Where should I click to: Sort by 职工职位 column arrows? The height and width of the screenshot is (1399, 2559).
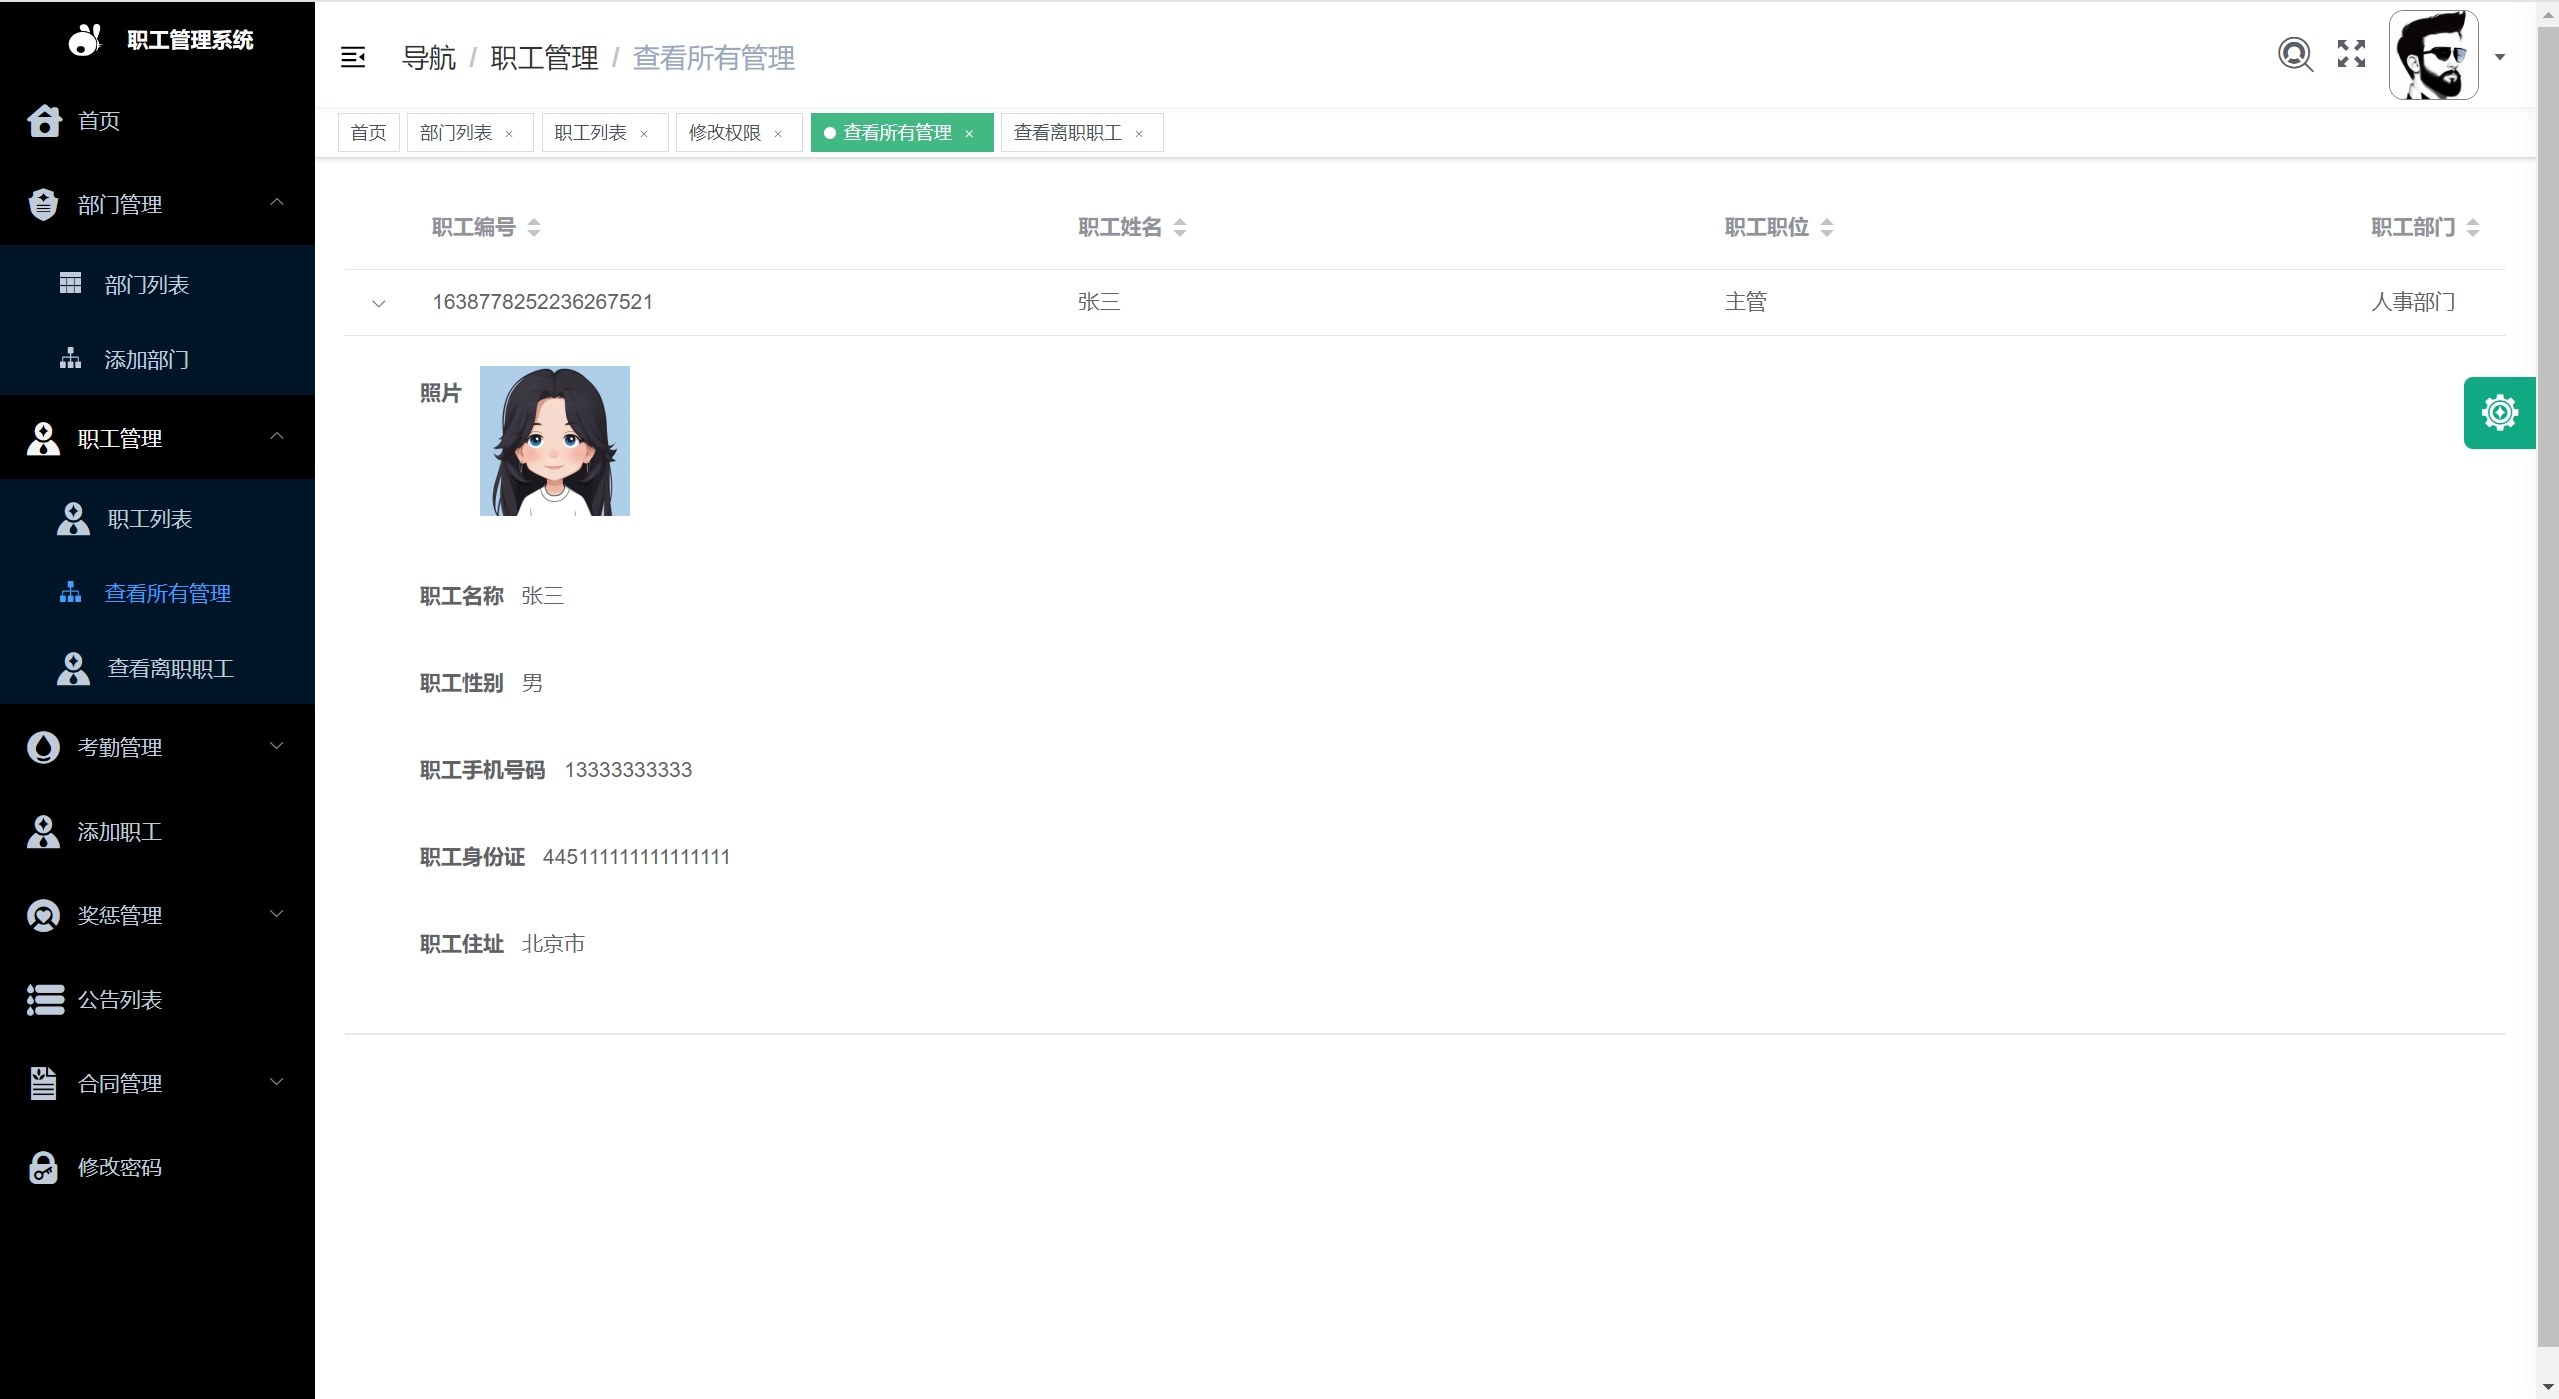pyautogui.click(x=1827, y=228)
